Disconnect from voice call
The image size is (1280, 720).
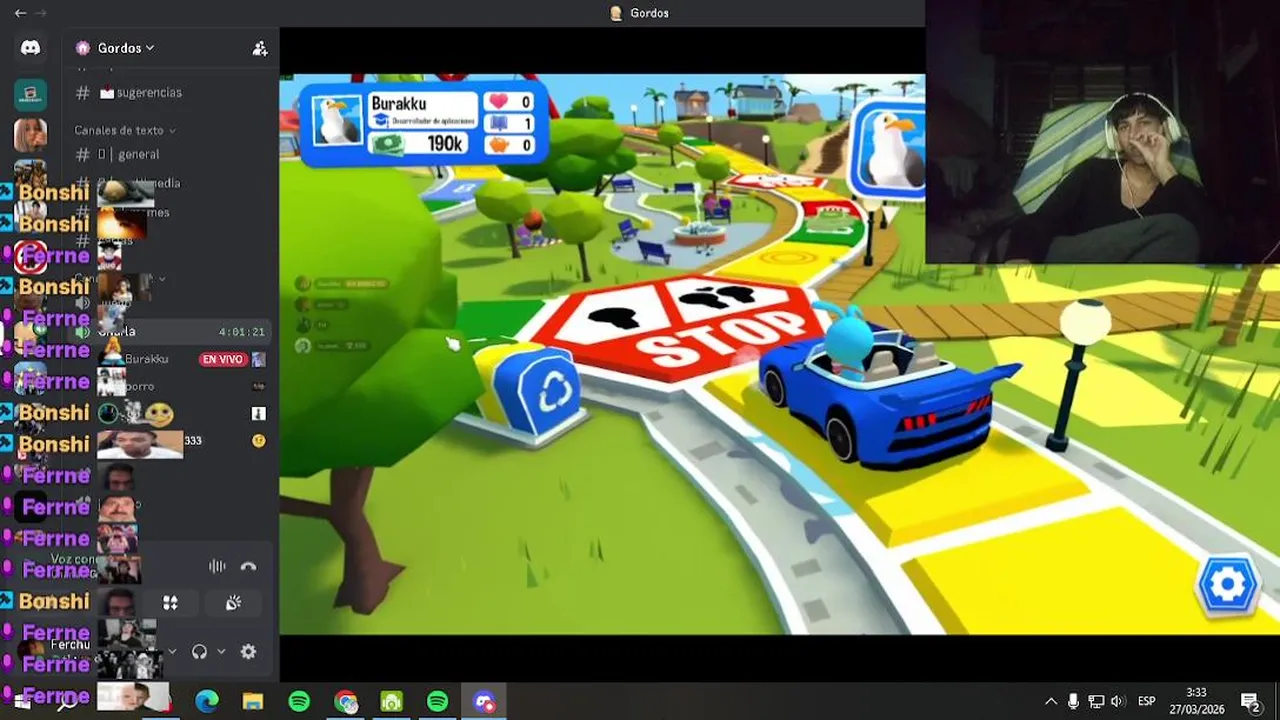click(x=249, y=566)
